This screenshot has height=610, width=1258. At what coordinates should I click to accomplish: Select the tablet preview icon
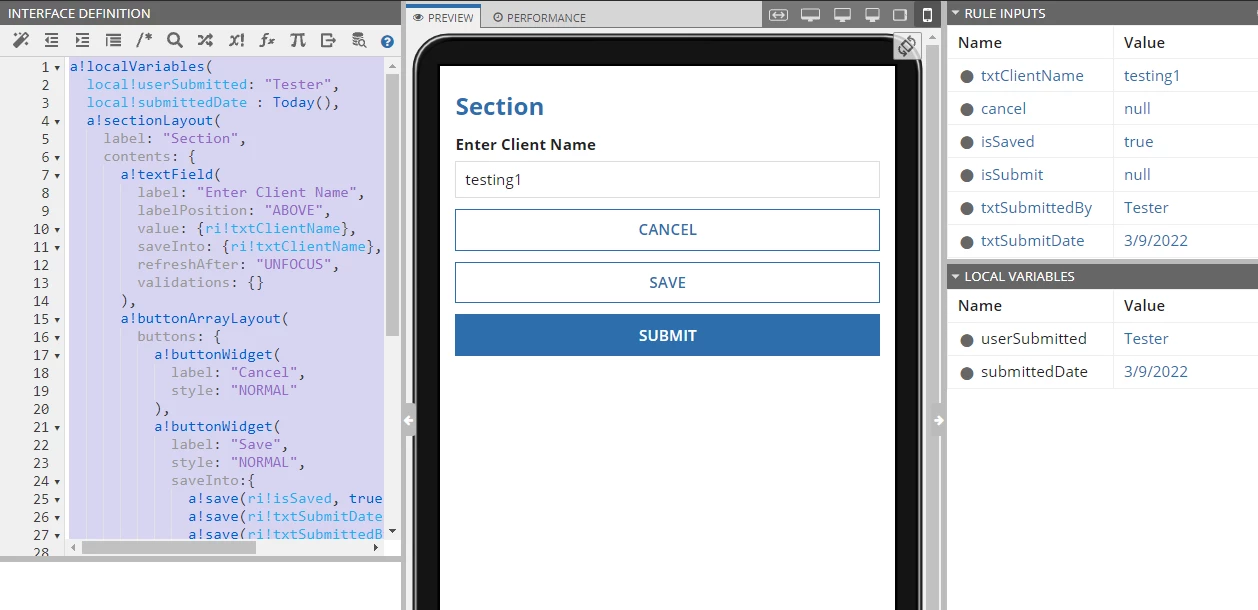click(x=899, y=15)
